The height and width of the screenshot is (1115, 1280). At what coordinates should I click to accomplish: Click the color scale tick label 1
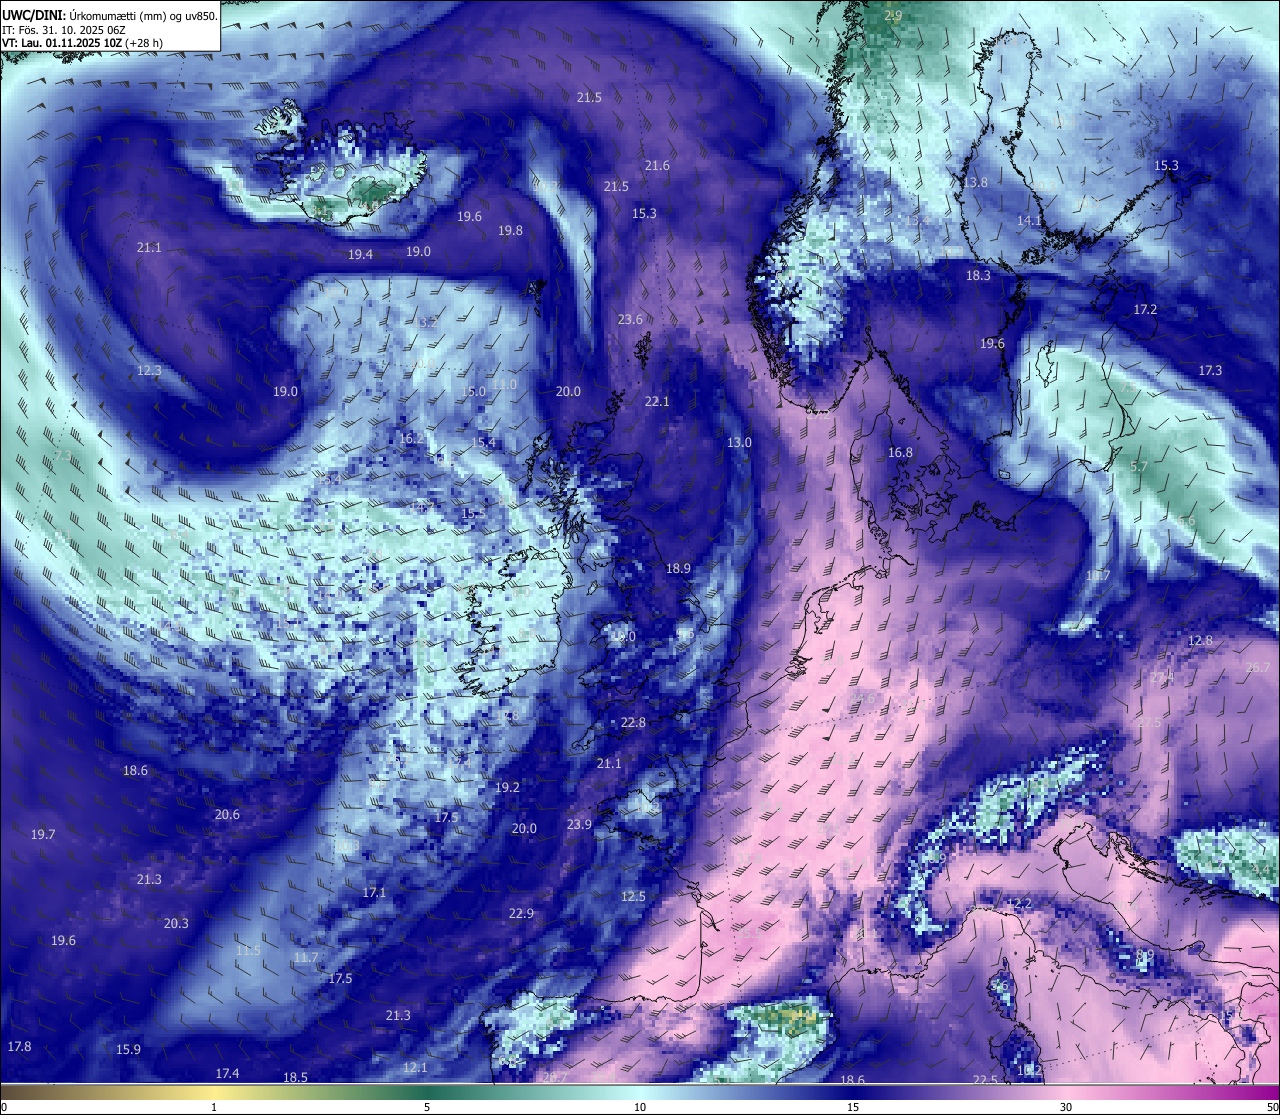pos(214,1107)
